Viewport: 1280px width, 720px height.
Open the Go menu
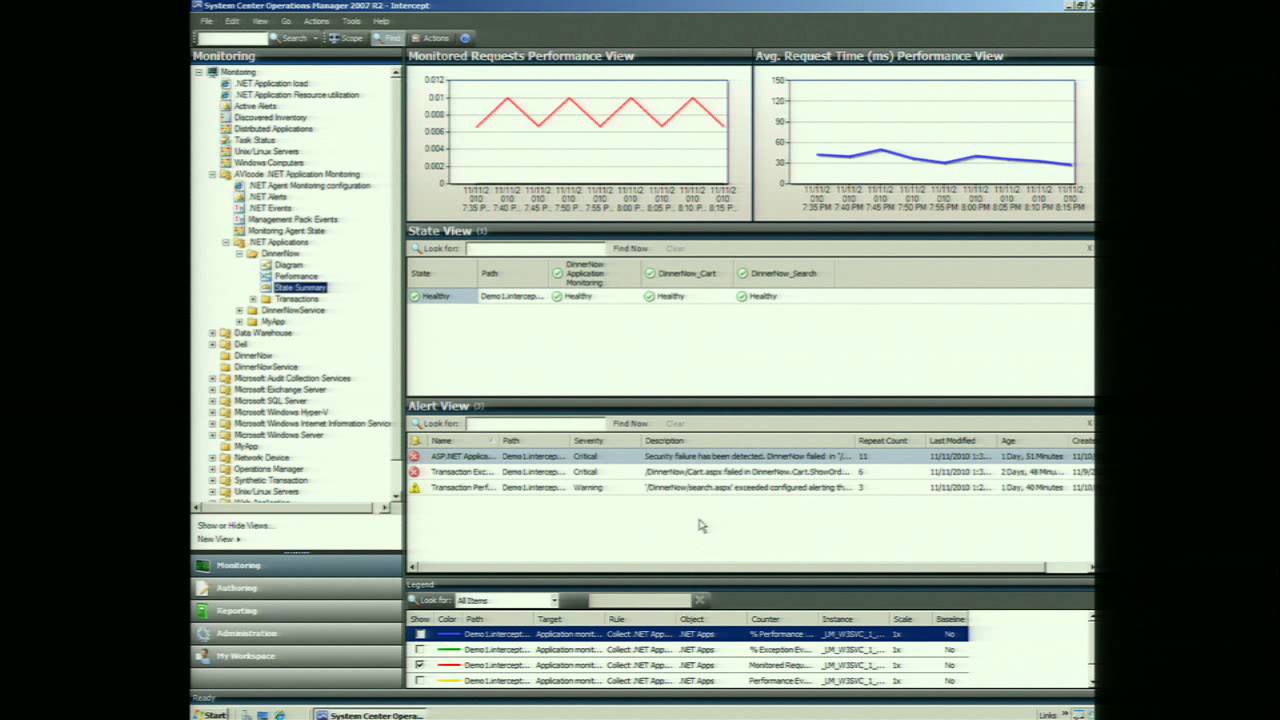pos(286,21)
